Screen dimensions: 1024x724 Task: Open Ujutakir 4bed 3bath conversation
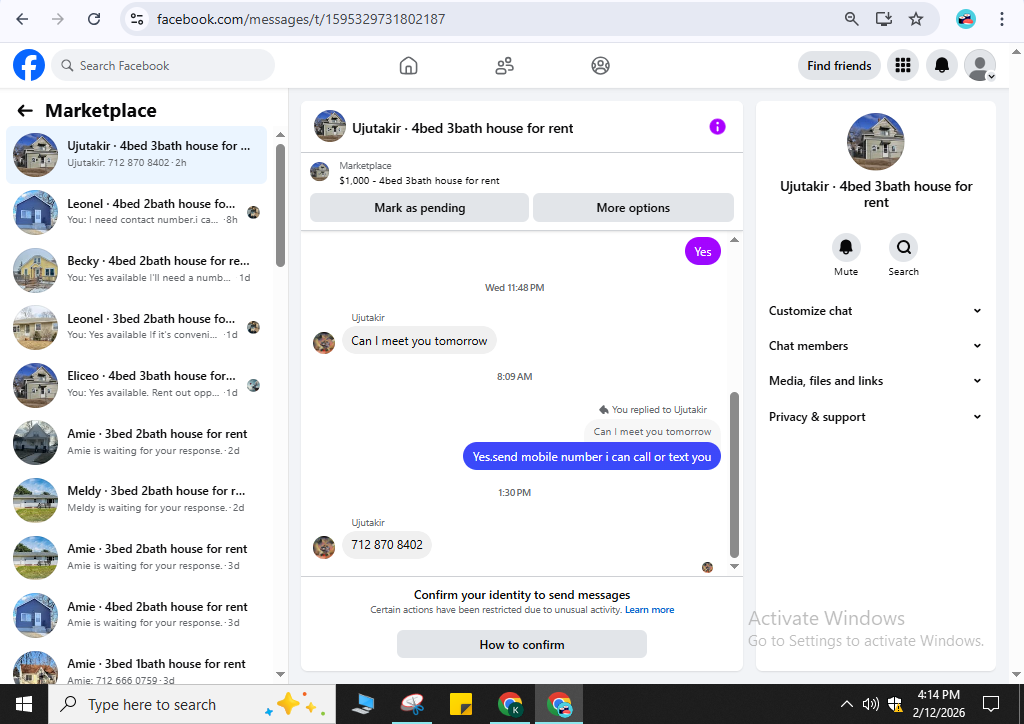pyautogui.click(x=136, y=155)
